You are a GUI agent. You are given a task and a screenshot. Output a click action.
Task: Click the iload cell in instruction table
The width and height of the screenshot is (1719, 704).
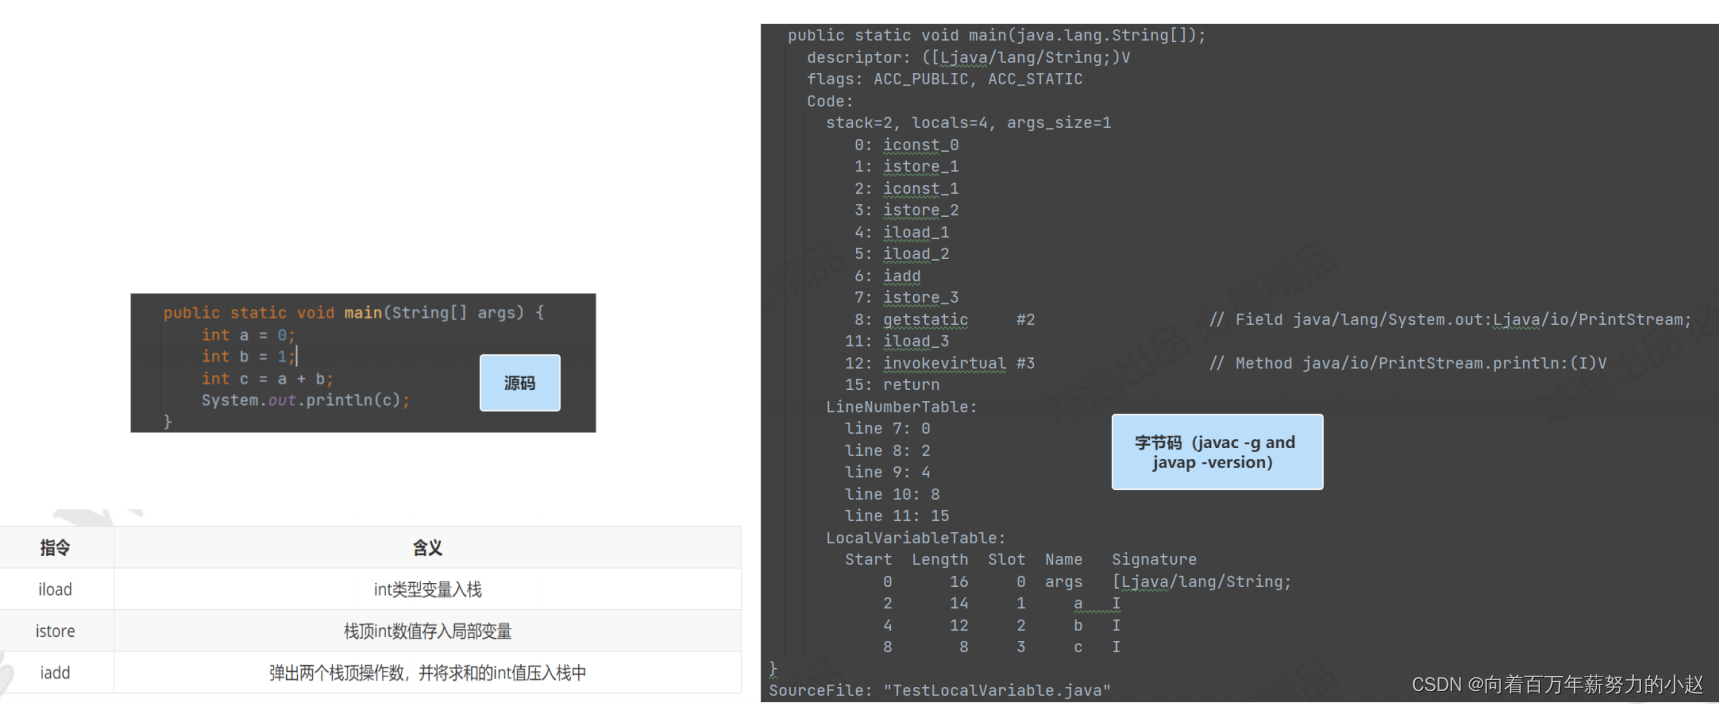point(55,590)
